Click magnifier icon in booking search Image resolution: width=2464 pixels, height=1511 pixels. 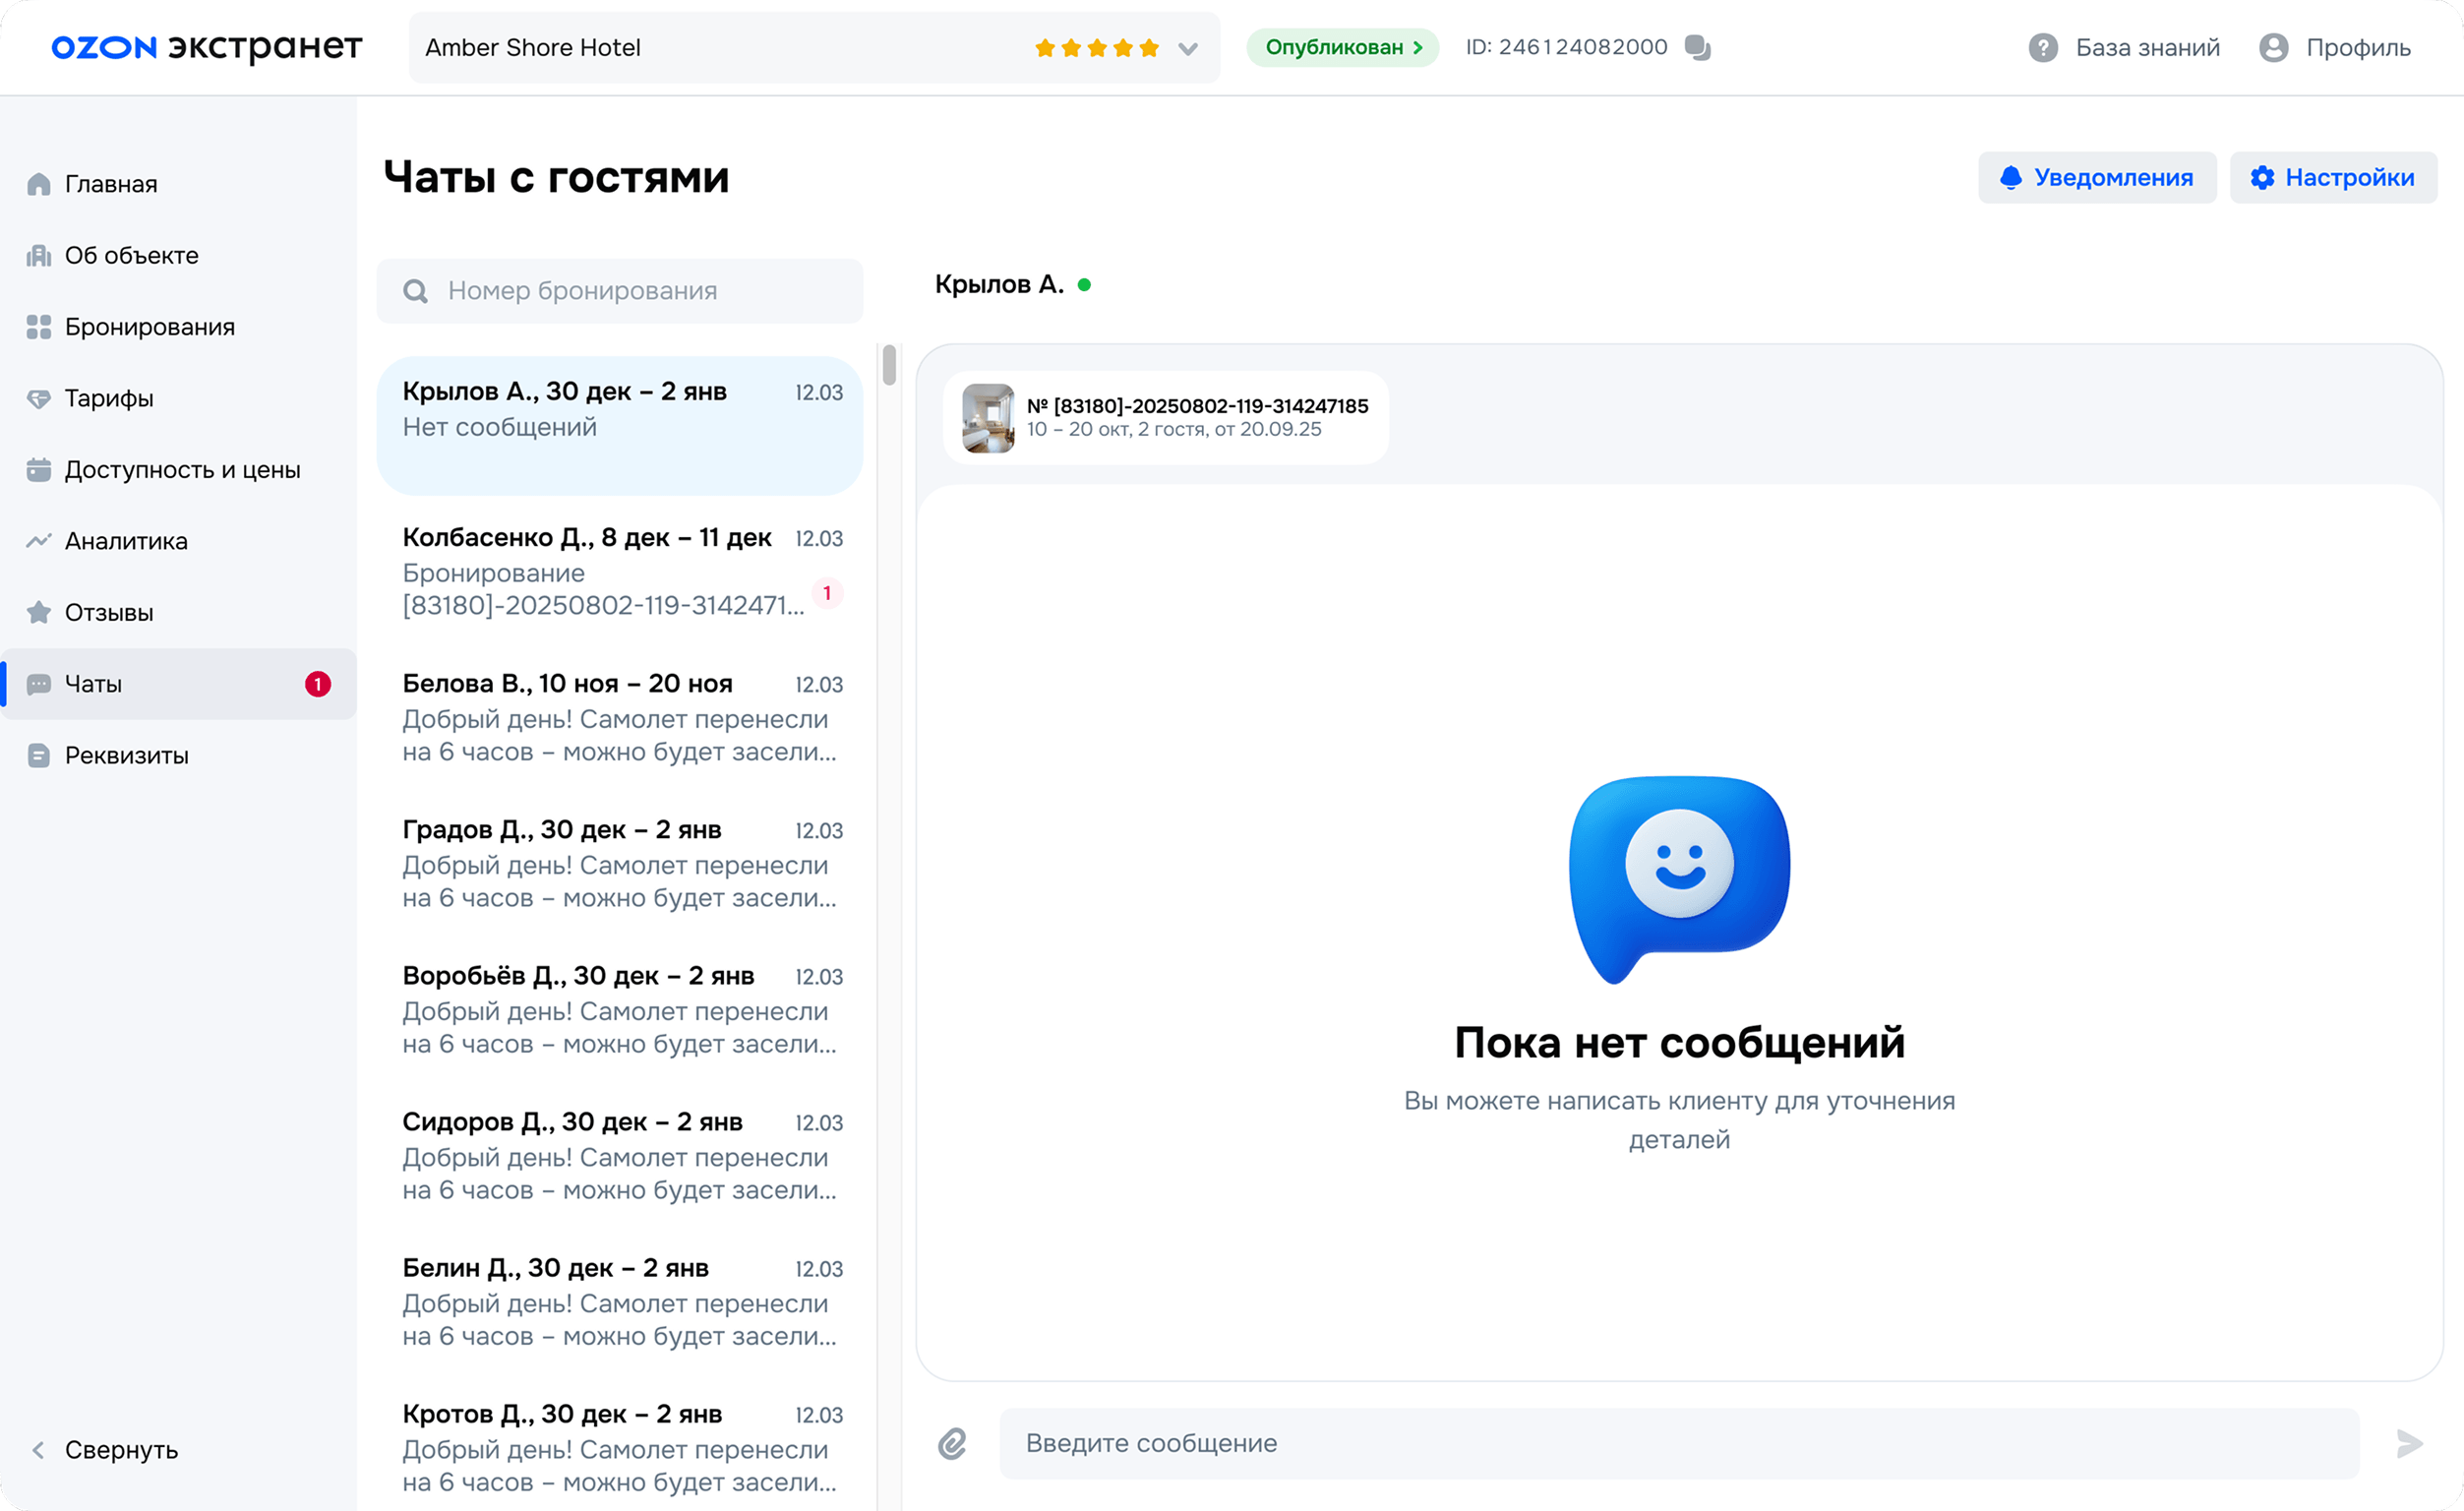pos(415,291)
